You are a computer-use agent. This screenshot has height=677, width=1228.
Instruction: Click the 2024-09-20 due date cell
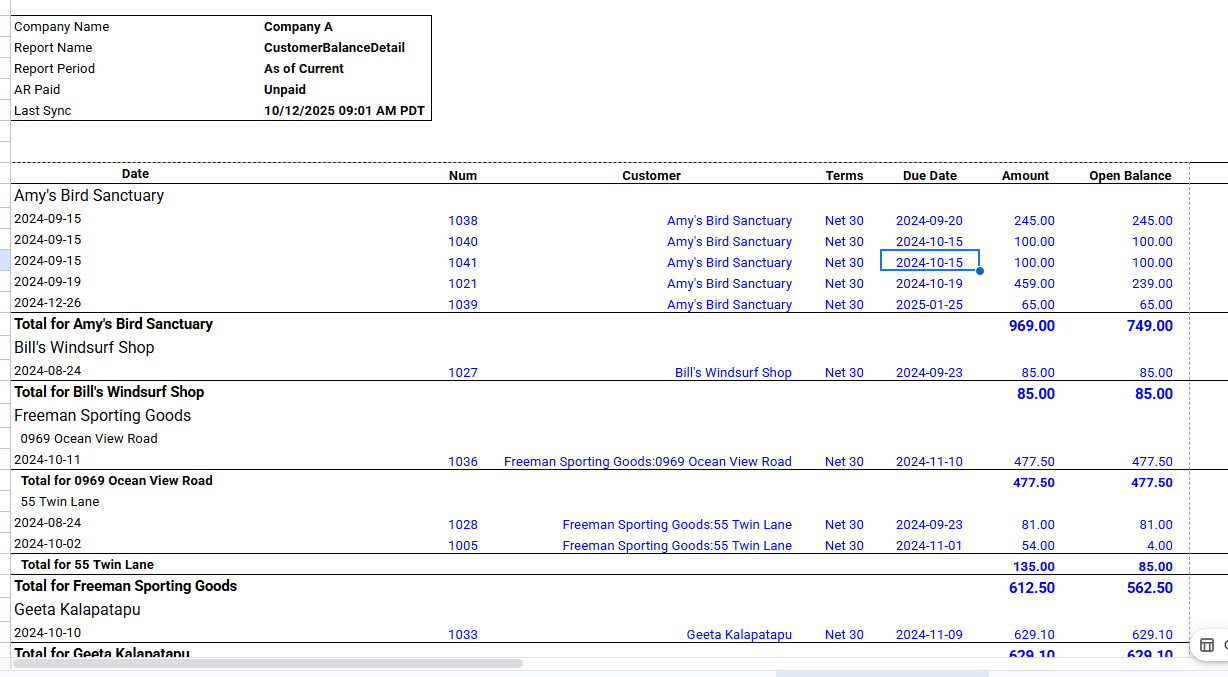(929, 221)
